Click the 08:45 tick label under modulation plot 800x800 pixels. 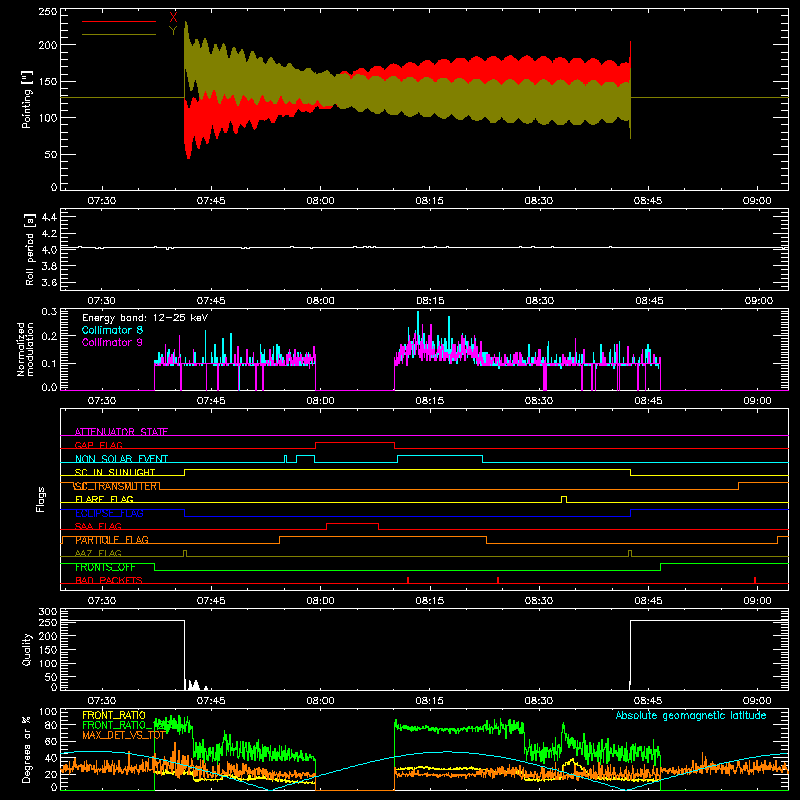[x=648, y=401]
